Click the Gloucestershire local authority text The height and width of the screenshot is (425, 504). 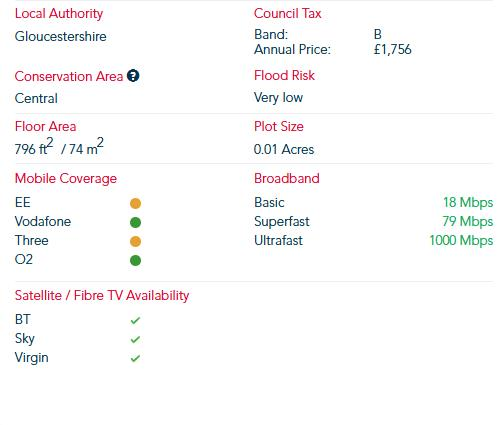(x=61, y=36)
